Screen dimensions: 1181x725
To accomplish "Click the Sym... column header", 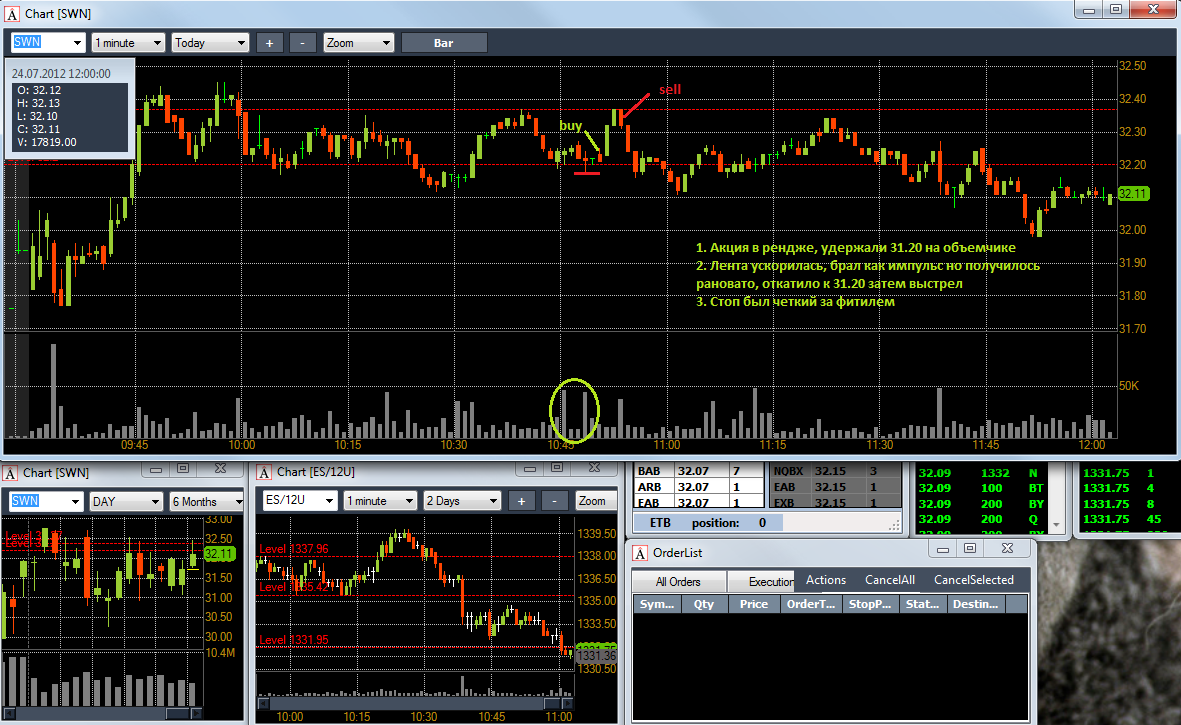I will pos(657,604).
